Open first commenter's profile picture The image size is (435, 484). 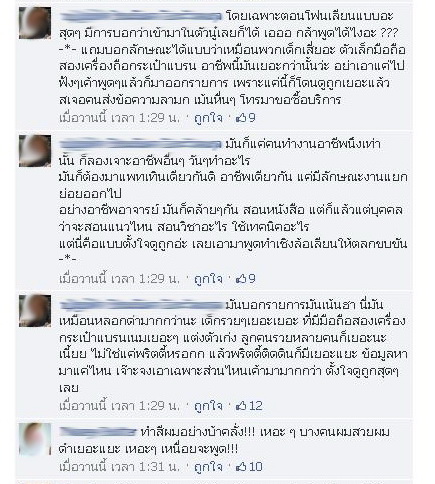point(35,23)
